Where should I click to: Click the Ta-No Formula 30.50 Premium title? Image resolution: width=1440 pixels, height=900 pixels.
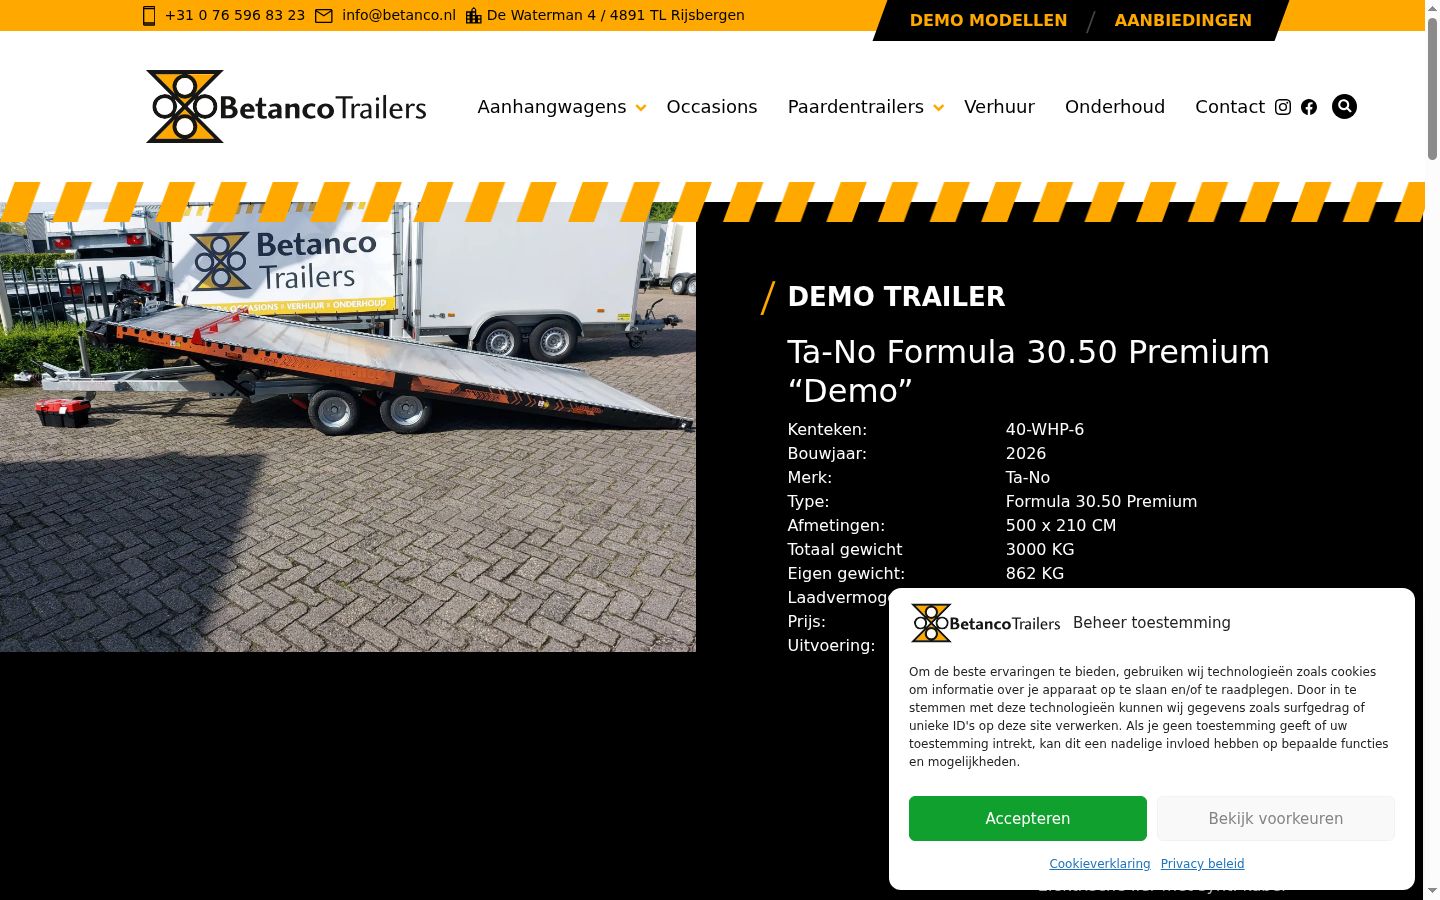(x=1029, y=371)
